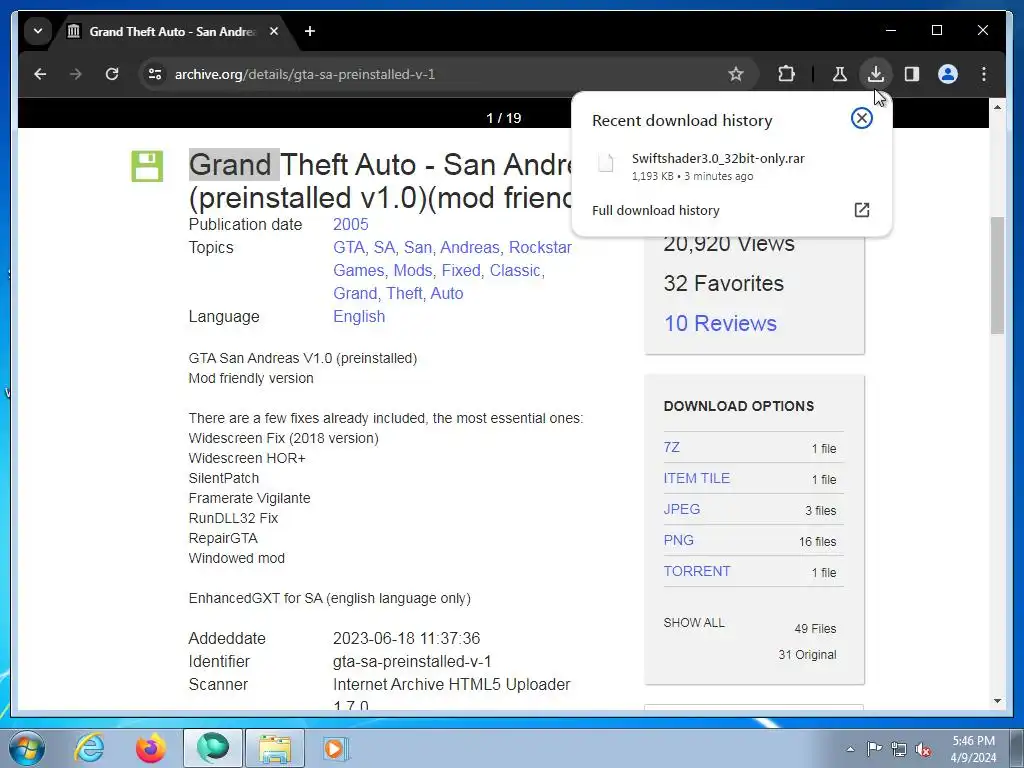Download the ITEM TILE option
1024x768 pixels.
[696, 478]
